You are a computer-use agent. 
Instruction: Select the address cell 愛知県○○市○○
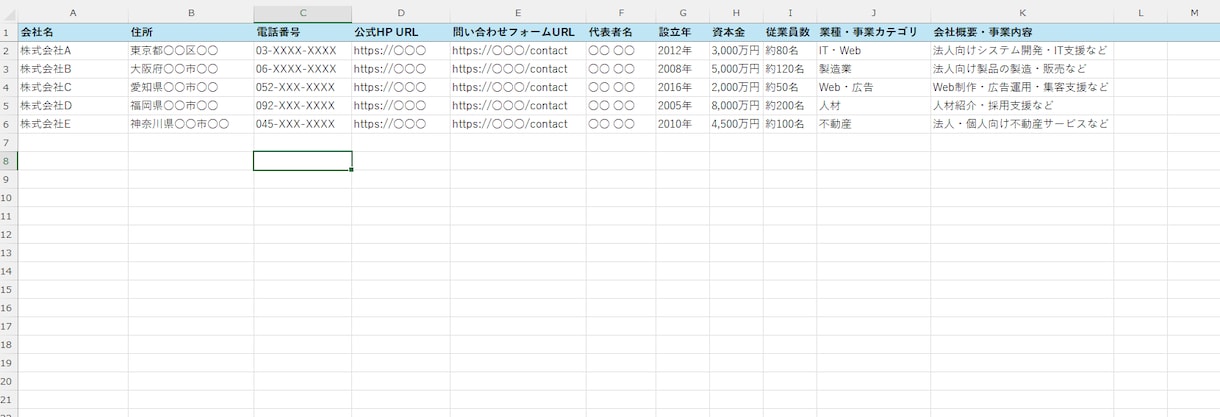[x=191, y=87]
